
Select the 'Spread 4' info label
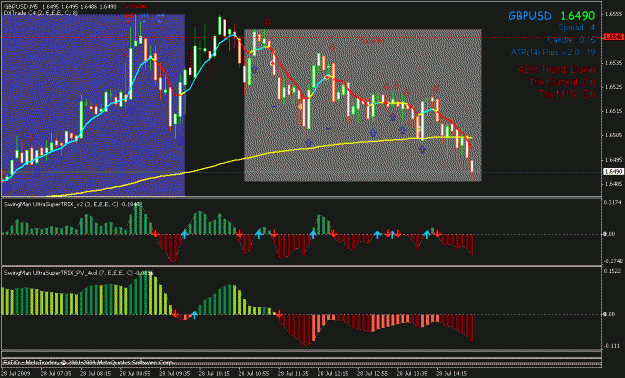click(577, 28)
